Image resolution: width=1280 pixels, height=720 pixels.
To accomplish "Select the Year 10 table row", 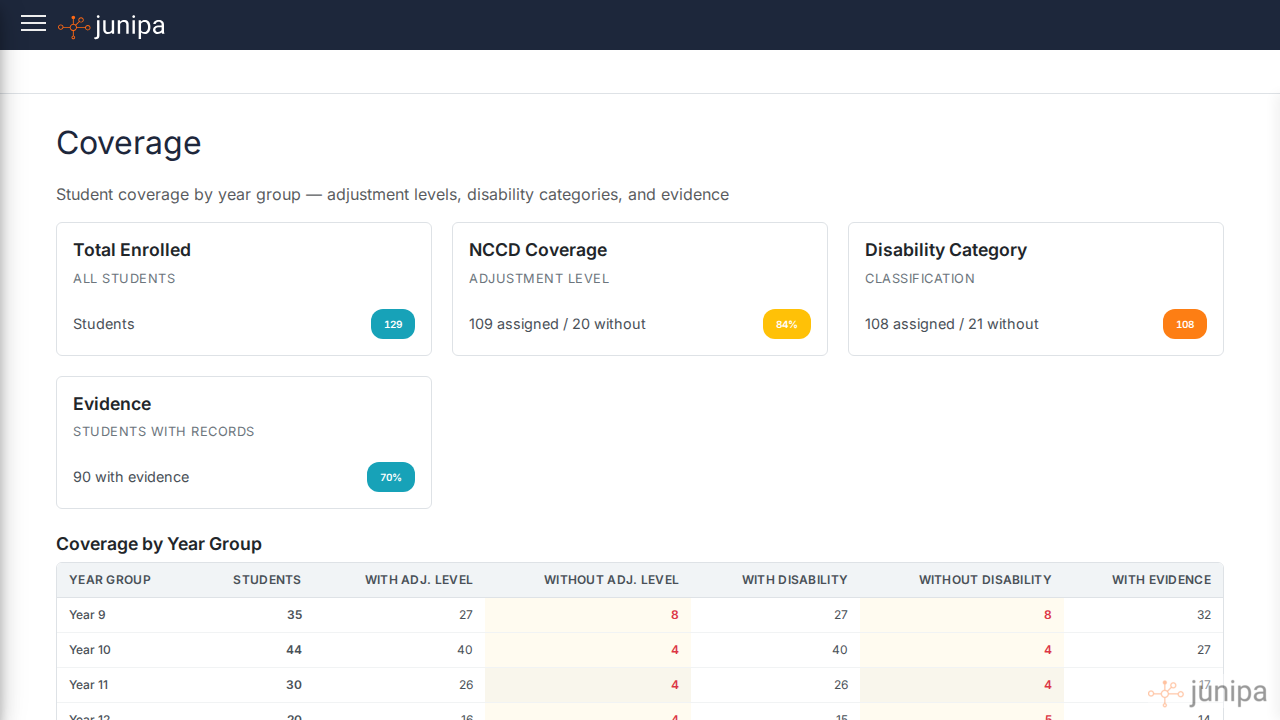I will pyautogui.click(x=400, y=650).
